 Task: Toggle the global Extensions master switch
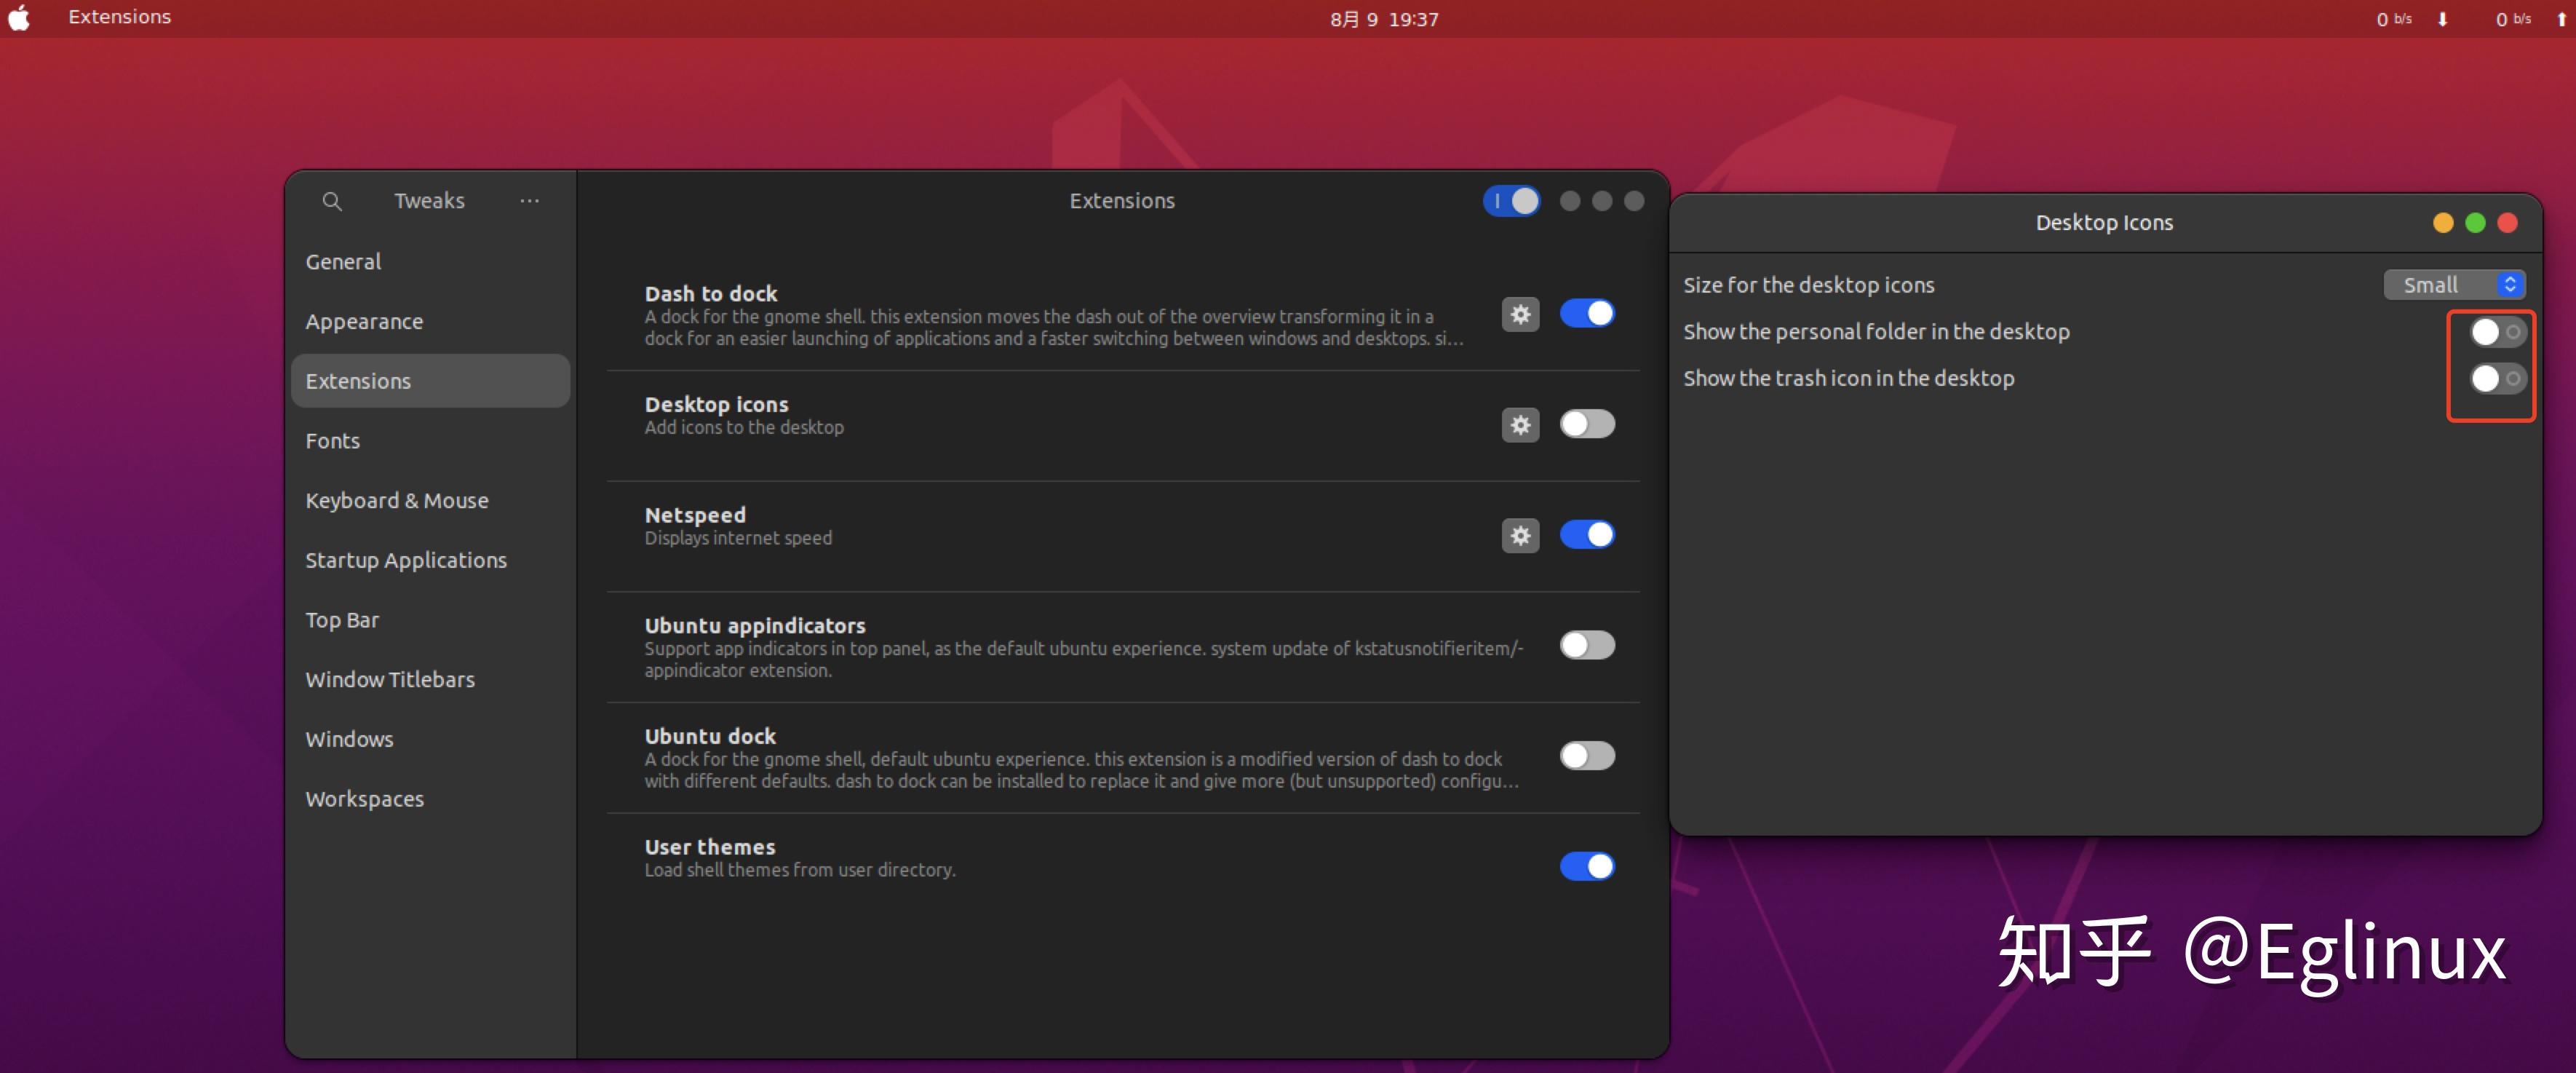coord(1511,201)
